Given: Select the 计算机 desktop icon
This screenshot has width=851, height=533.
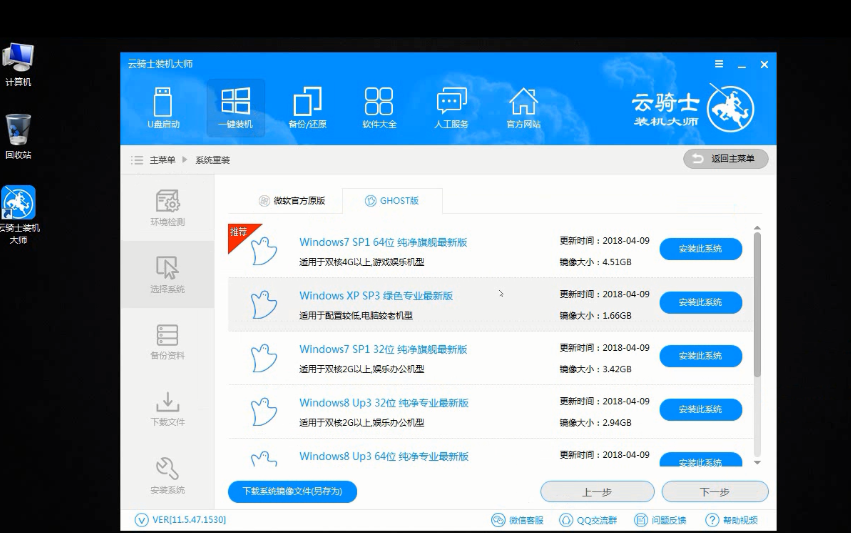Looking at the screenshot, I should (18, 64).
